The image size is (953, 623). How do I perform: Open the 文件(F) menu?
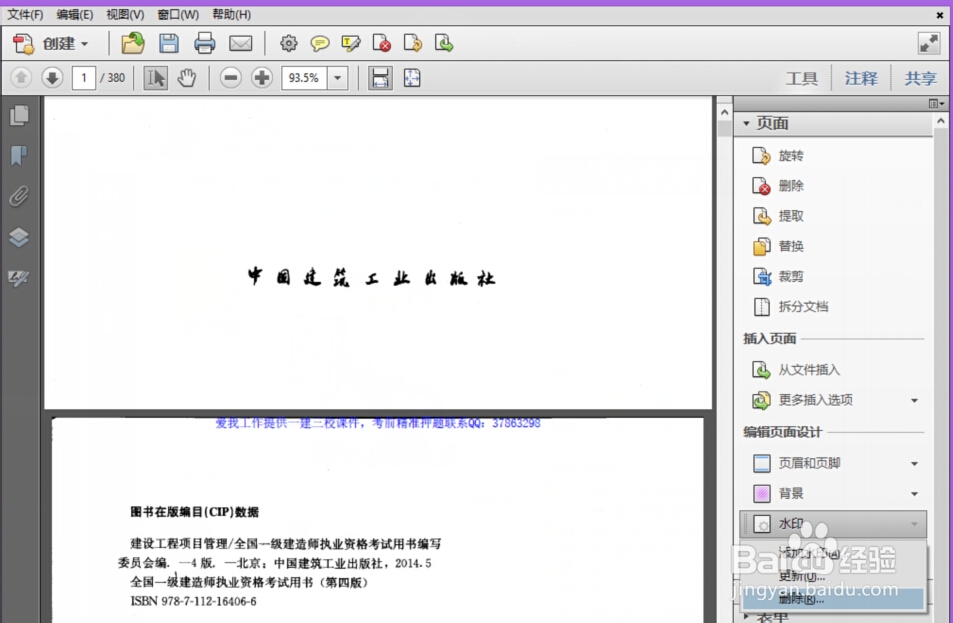(26, 14)
